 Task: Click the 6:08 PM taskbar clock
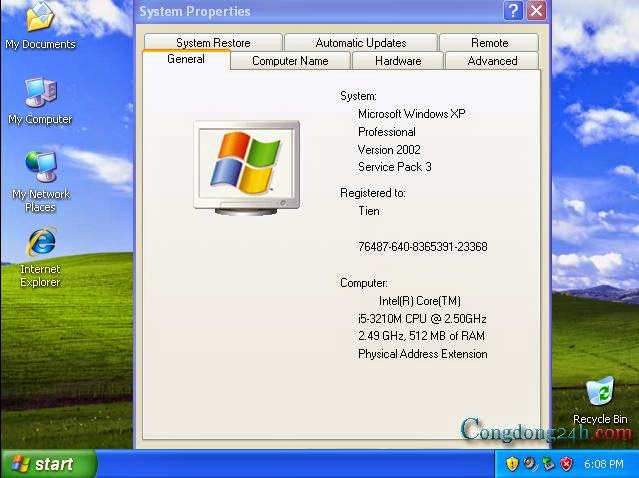point(604,464)
